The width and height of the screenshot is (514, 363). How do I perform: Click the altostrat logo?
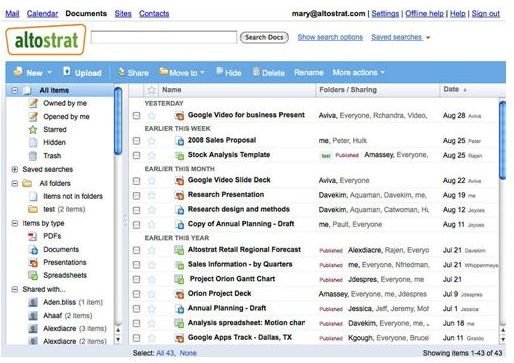pos(46,40)
